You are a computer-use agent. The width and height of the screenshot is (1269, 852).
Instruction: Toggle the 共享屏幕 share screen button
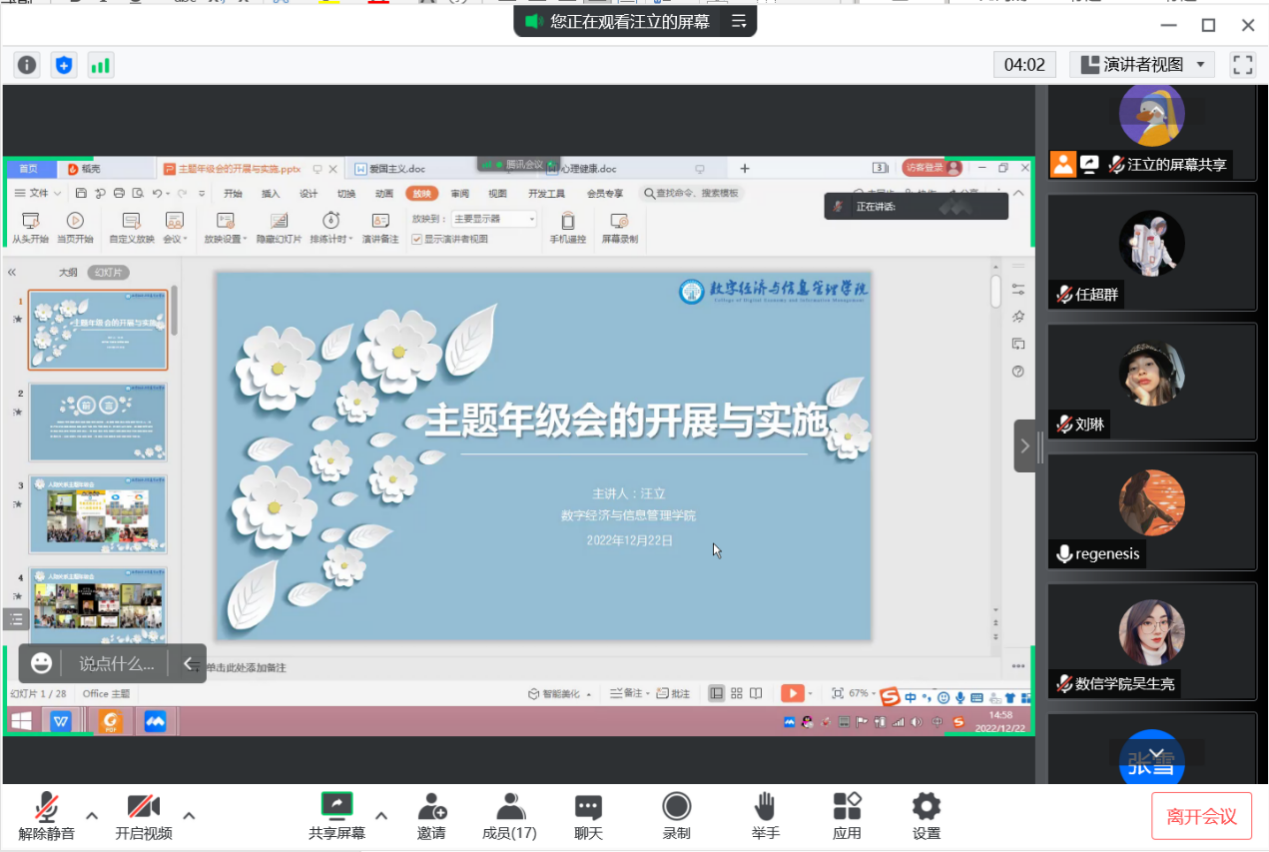tap(337, 815)
